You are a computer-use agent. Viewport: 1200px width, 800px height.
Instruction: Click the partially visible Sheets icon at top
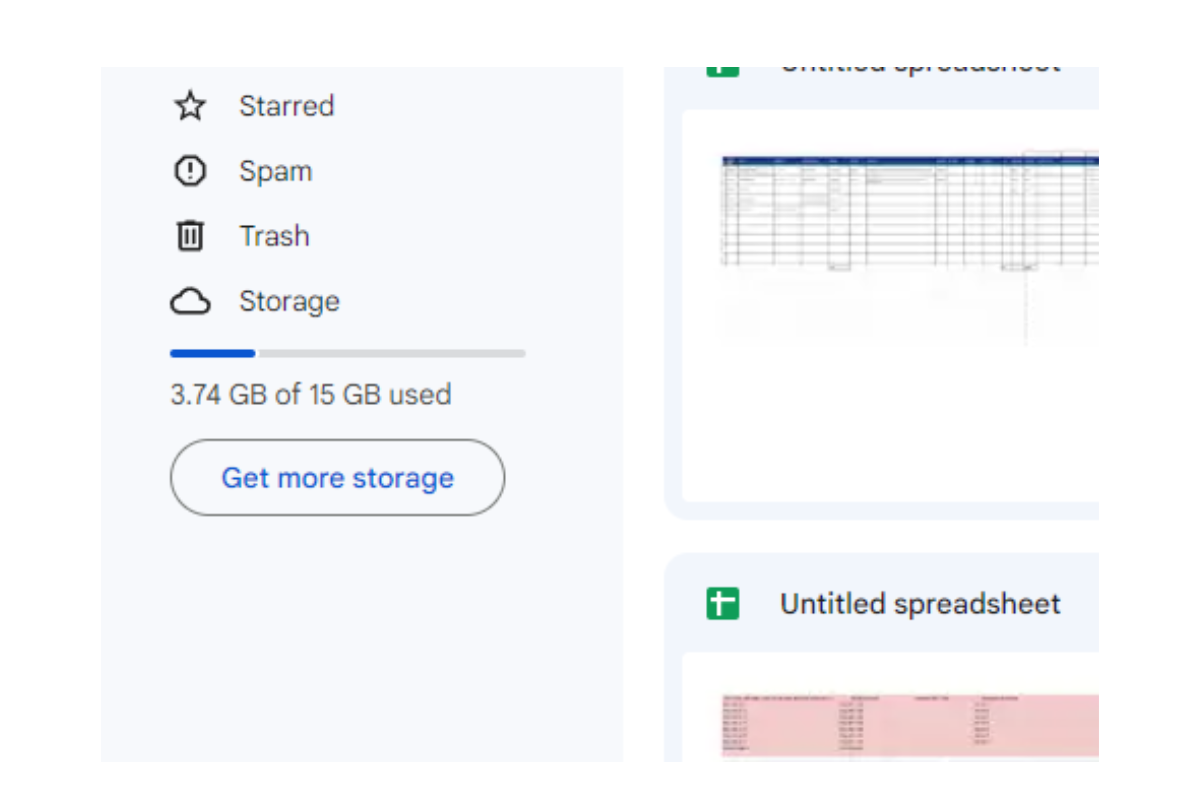point(722,71)
